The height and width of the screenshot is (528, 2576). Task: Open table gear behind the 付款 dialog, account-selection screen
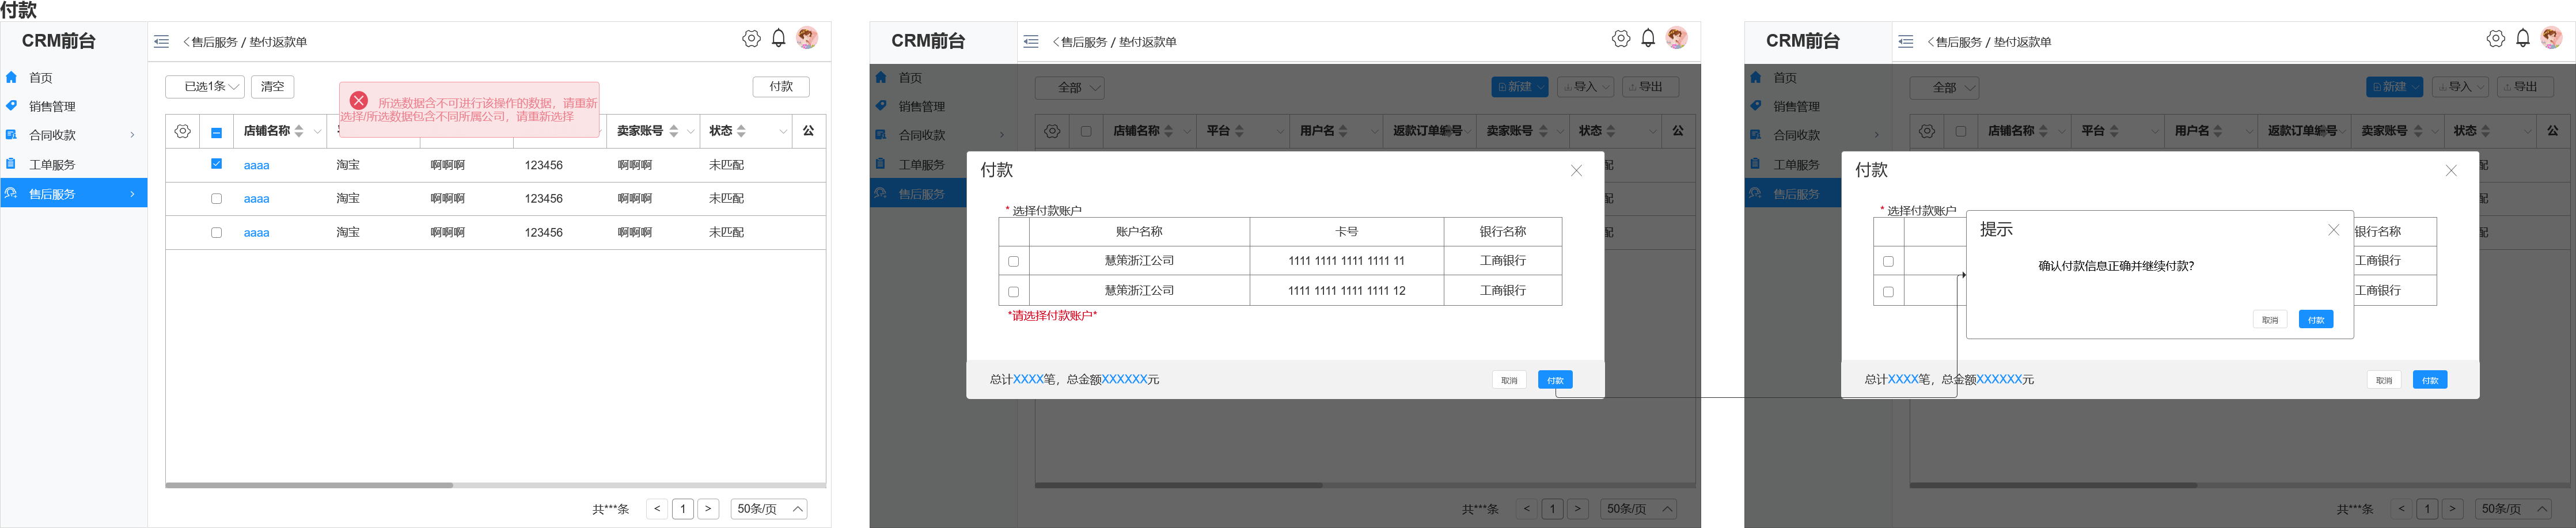pos(1052,131)
